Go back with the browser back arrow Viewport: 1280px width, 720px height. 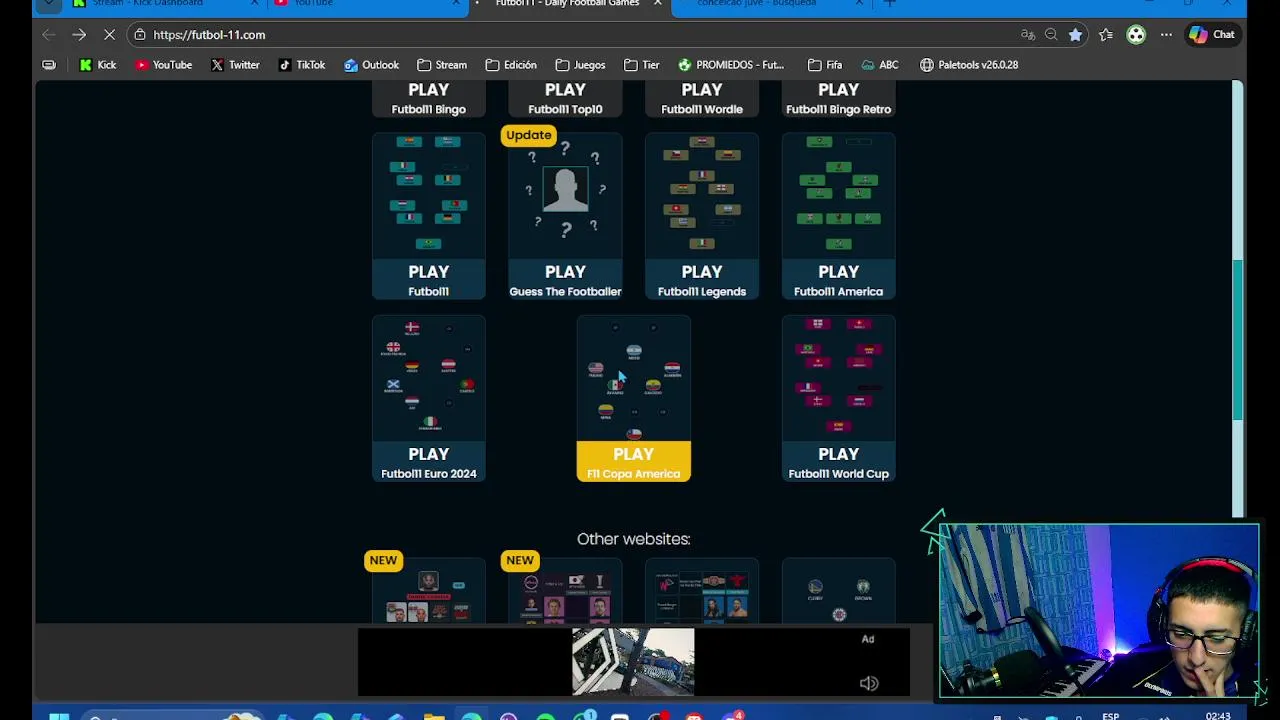pos(49,35)
